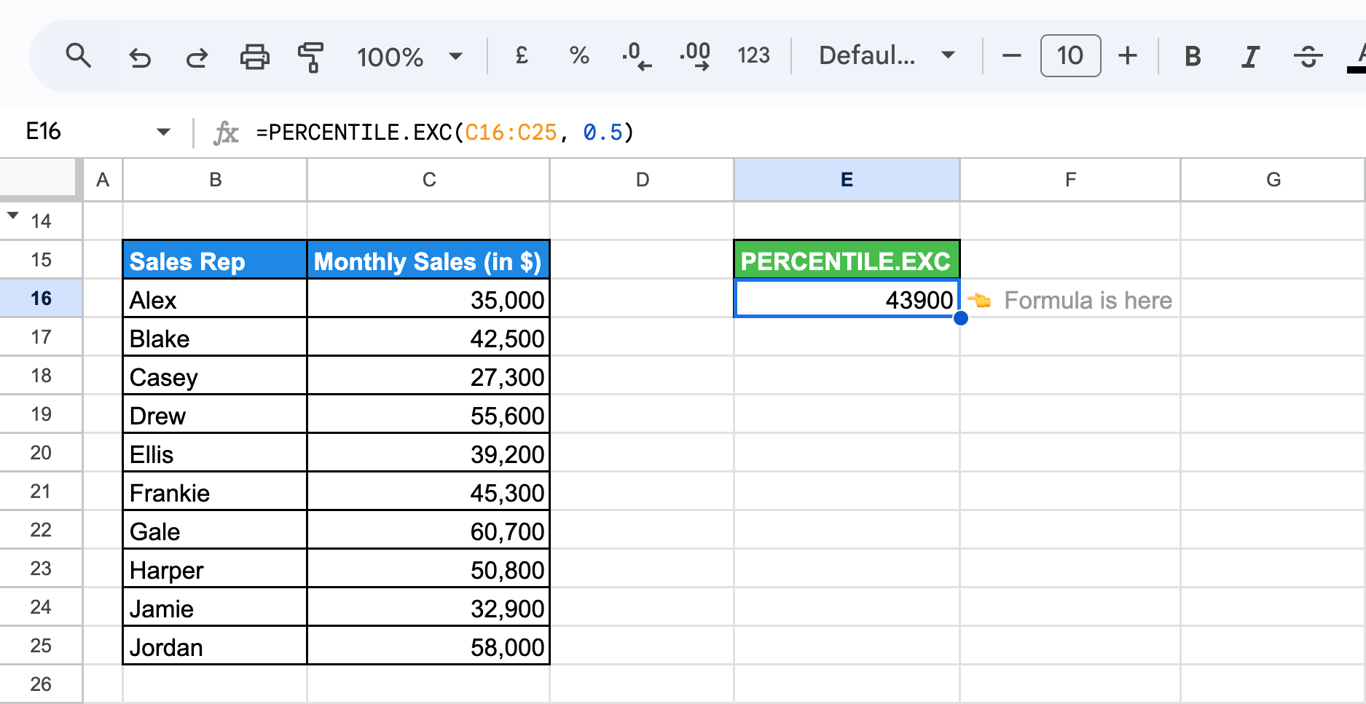
Task: Toggle bold formatting
Action: [1192, 56]
